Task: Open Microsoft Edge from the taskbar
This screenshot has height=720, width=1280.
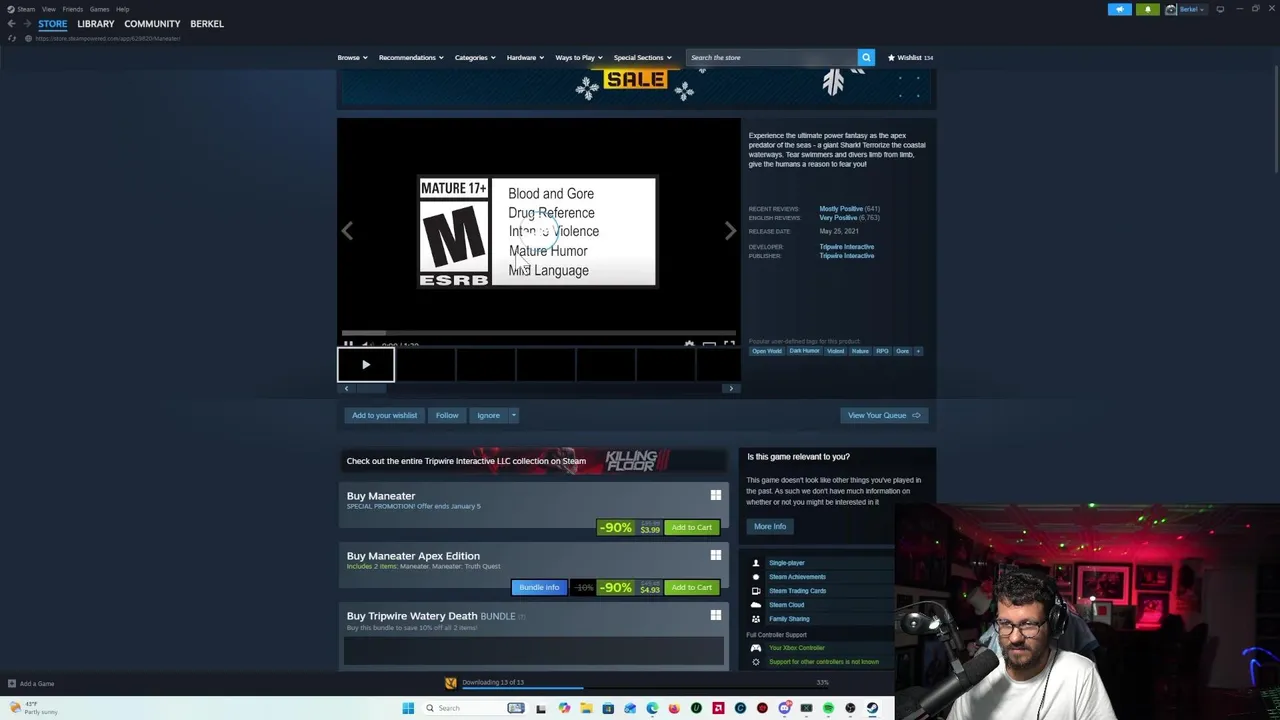Action: point(652,708)
